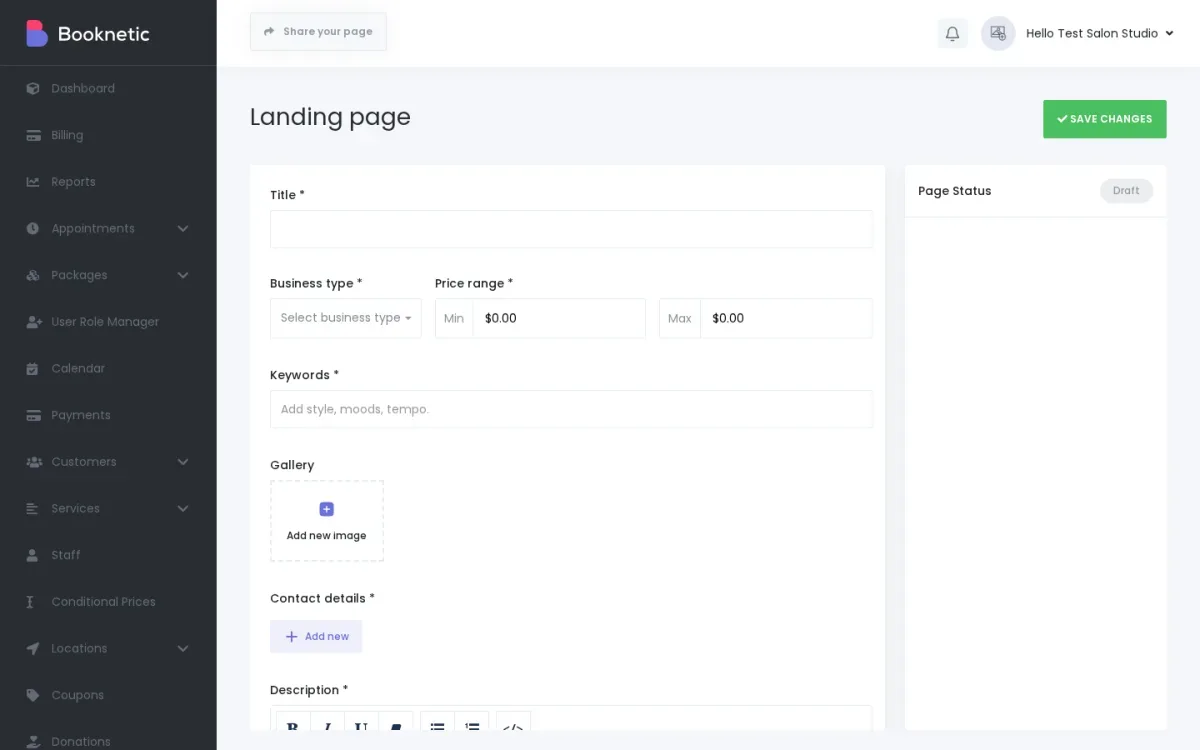The width and height of the screenshot is (1200, 750).
Task: Click the Price range label
Action: 474,283
